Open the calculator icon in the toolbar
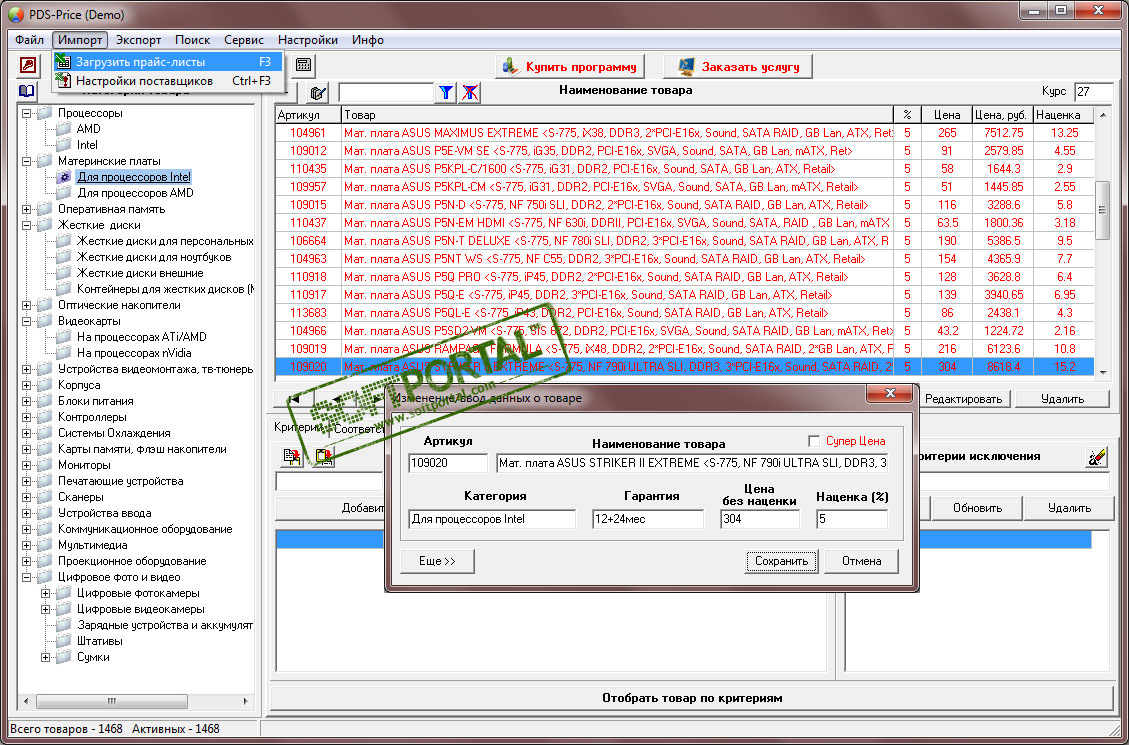 [x=303, y=65]
